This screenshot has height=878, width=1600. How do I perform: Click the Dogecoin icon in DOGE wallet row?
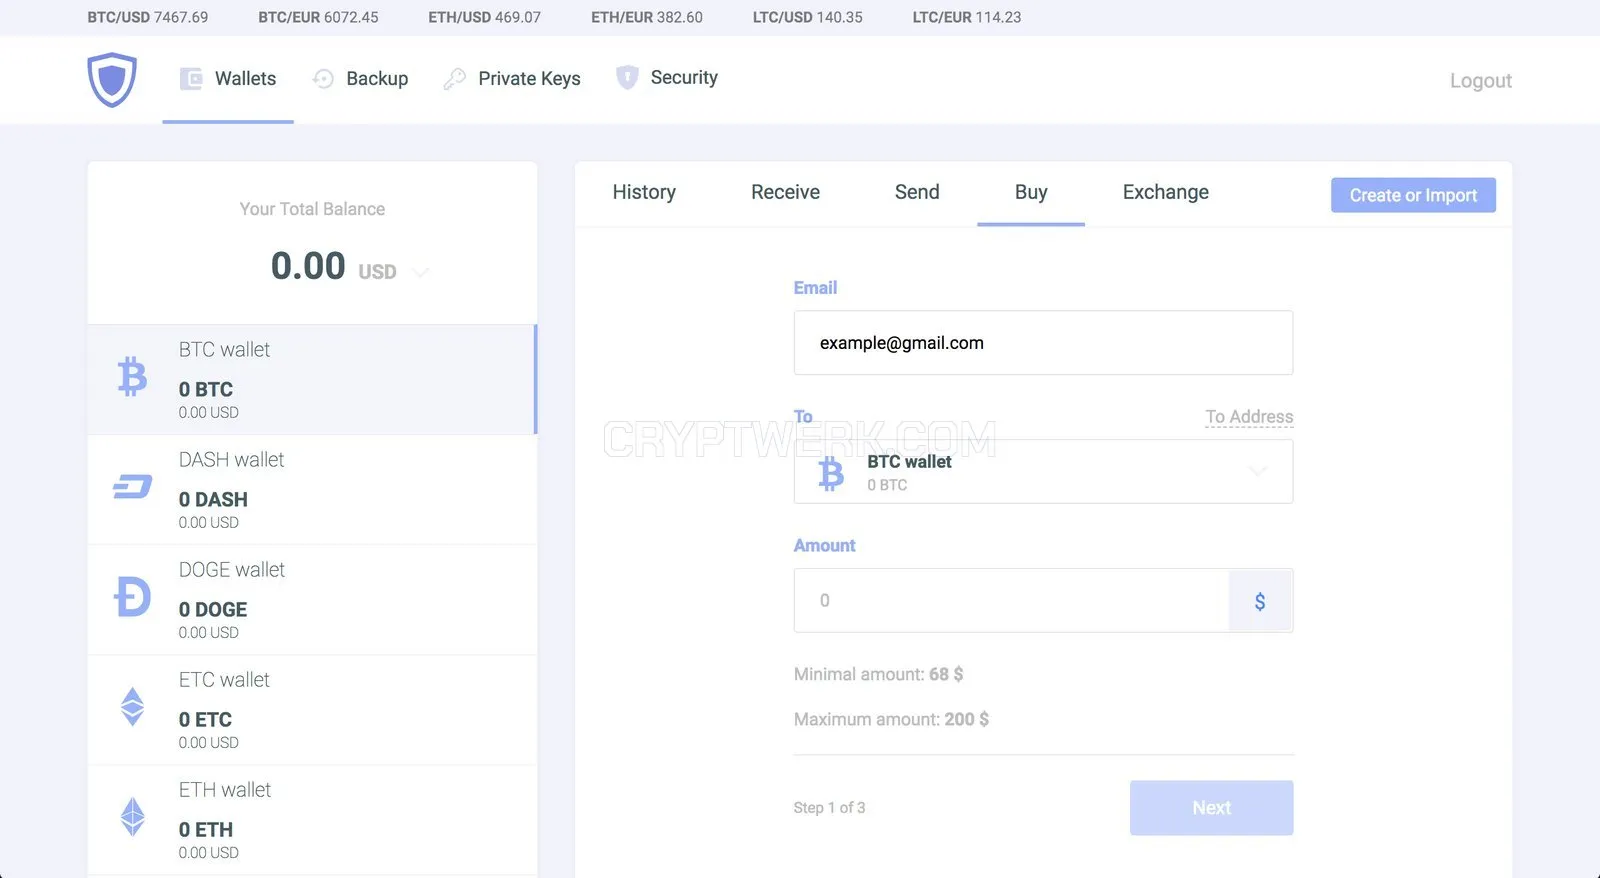pos(132,597)
